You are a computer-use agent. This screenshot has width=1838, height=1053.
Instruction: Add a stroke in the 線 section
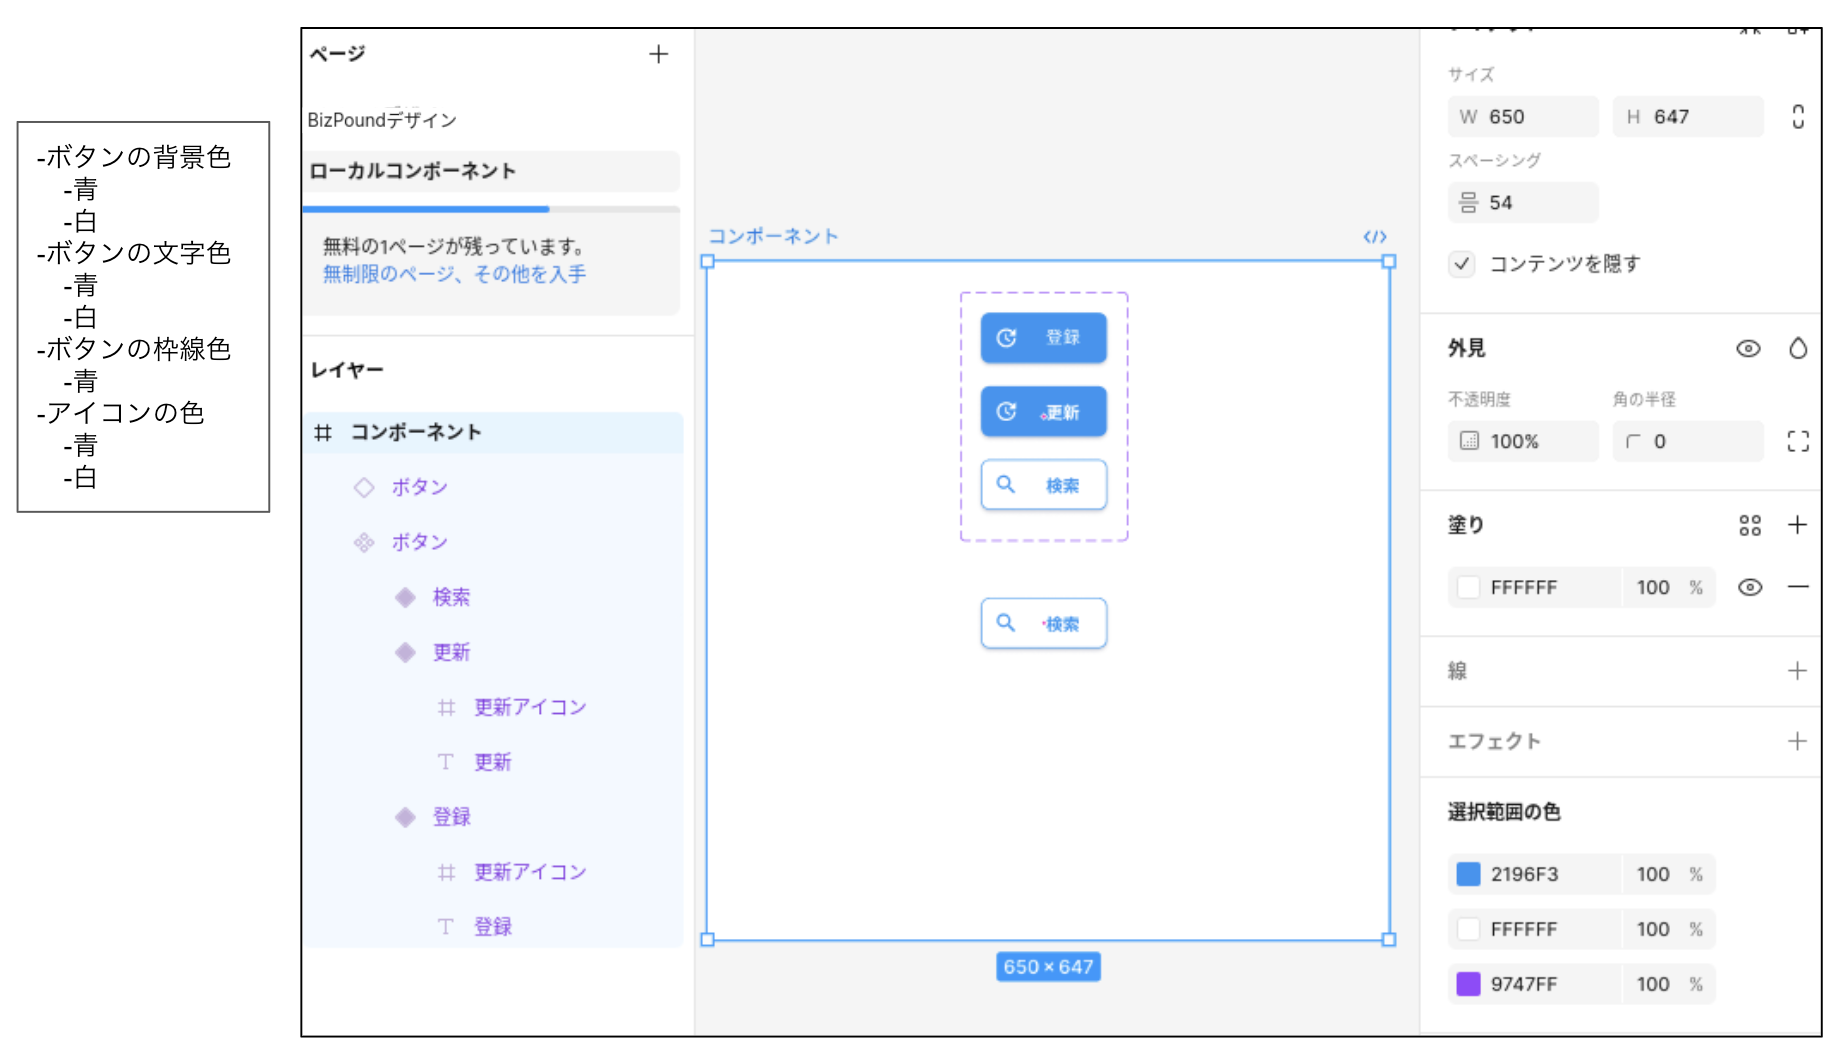coord(1797,670)
